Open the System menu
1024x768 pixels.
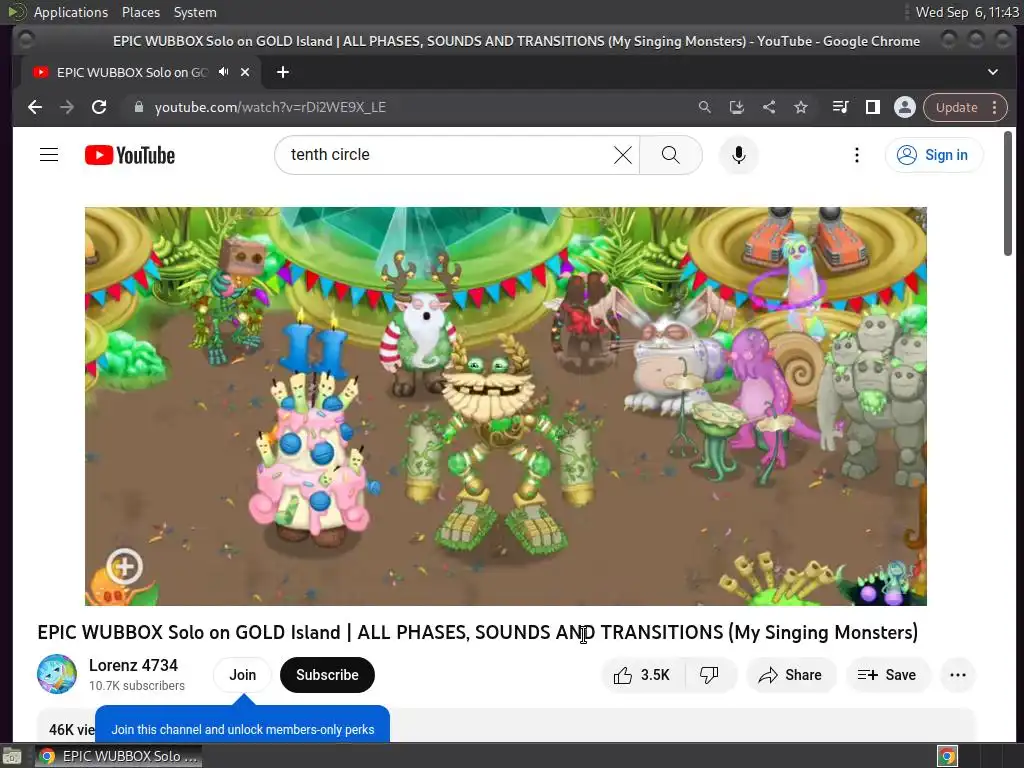coord(195,12)
